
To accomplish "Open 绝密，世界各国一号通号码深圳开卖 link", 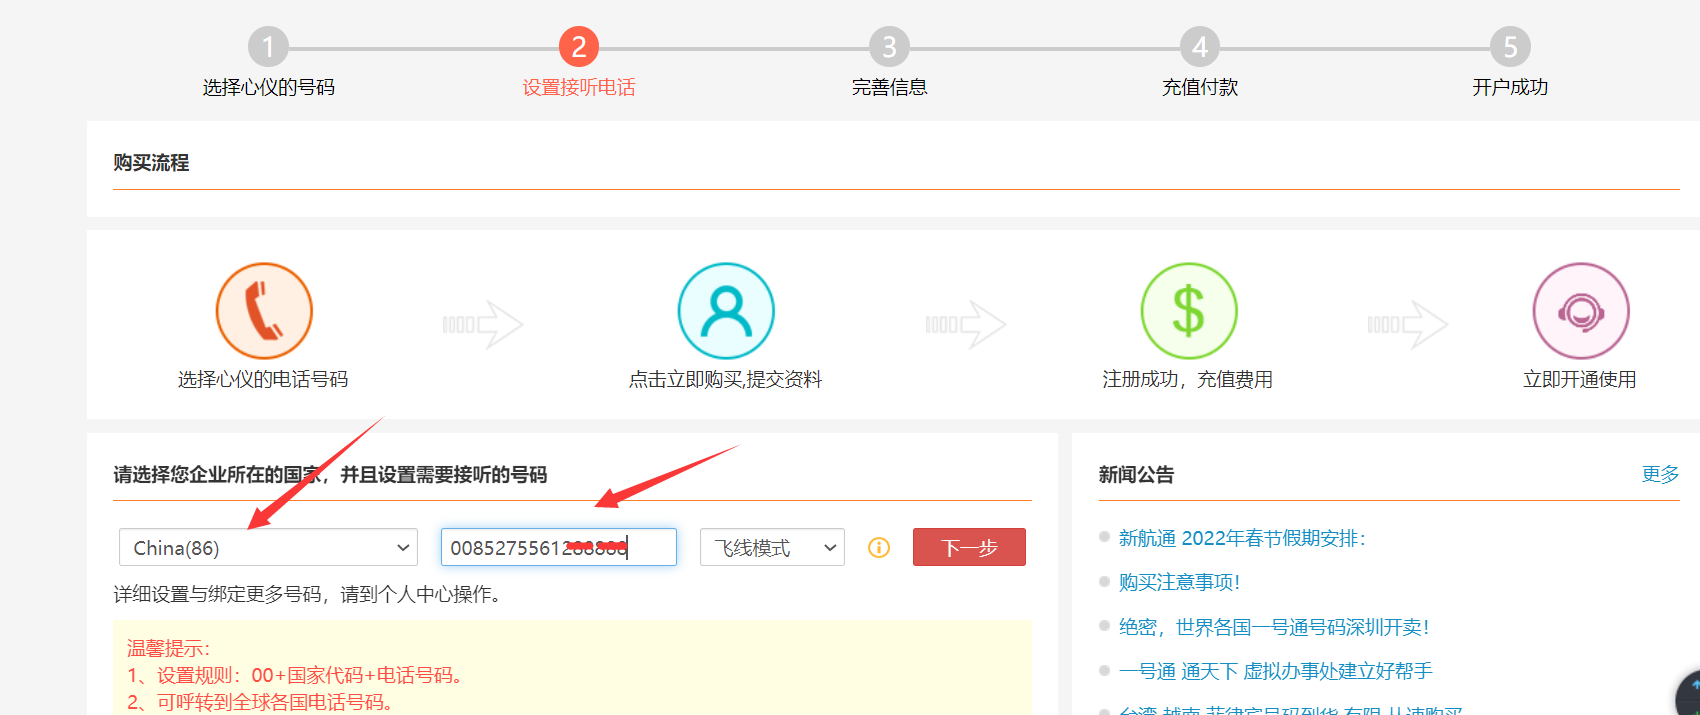I will pos(1274,627).
